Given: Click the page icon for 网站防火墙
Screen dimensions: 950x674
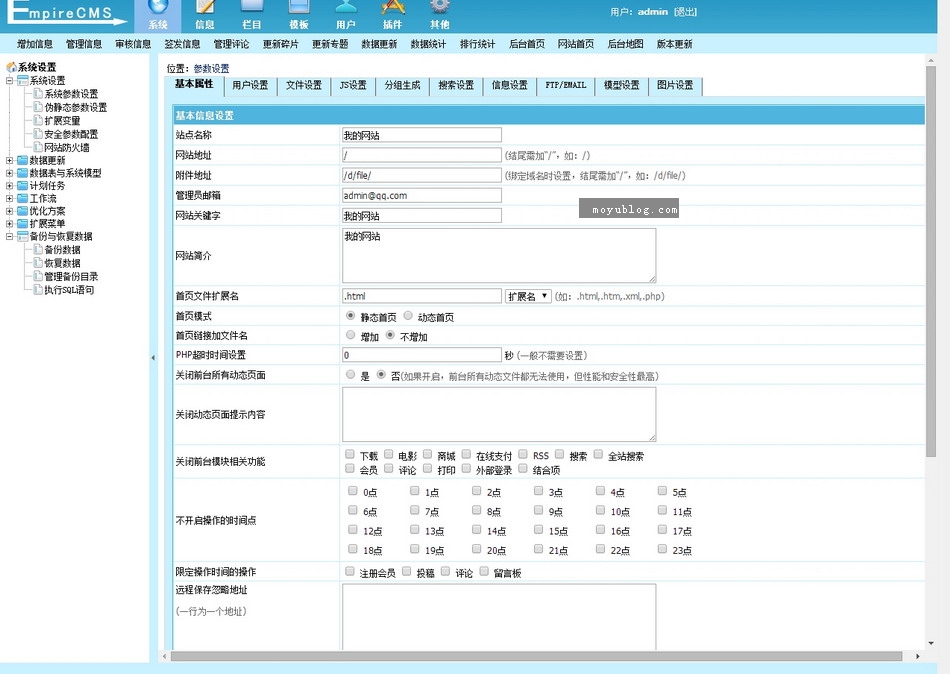Looking at the screenshot, I should pyautogui.click(x=38, y=147).
